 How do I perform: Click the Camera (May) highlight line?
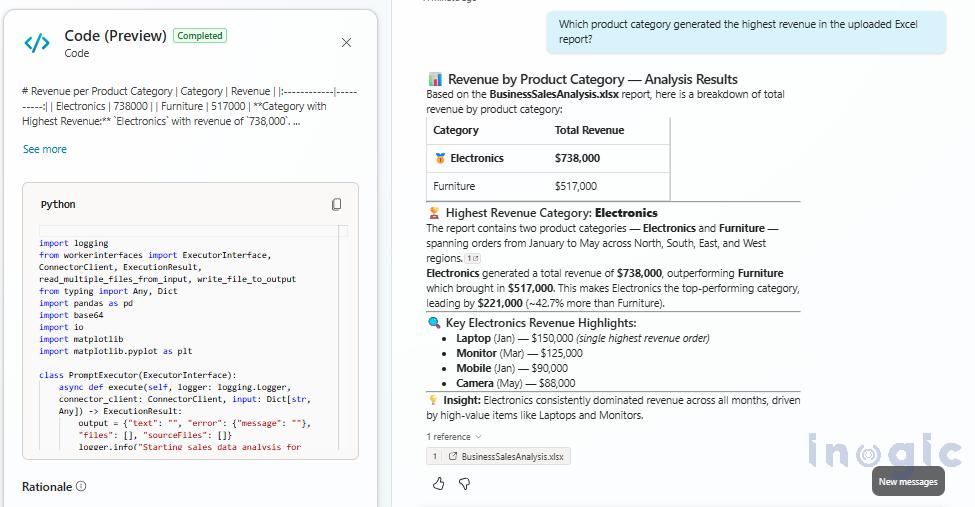[515, 383]
